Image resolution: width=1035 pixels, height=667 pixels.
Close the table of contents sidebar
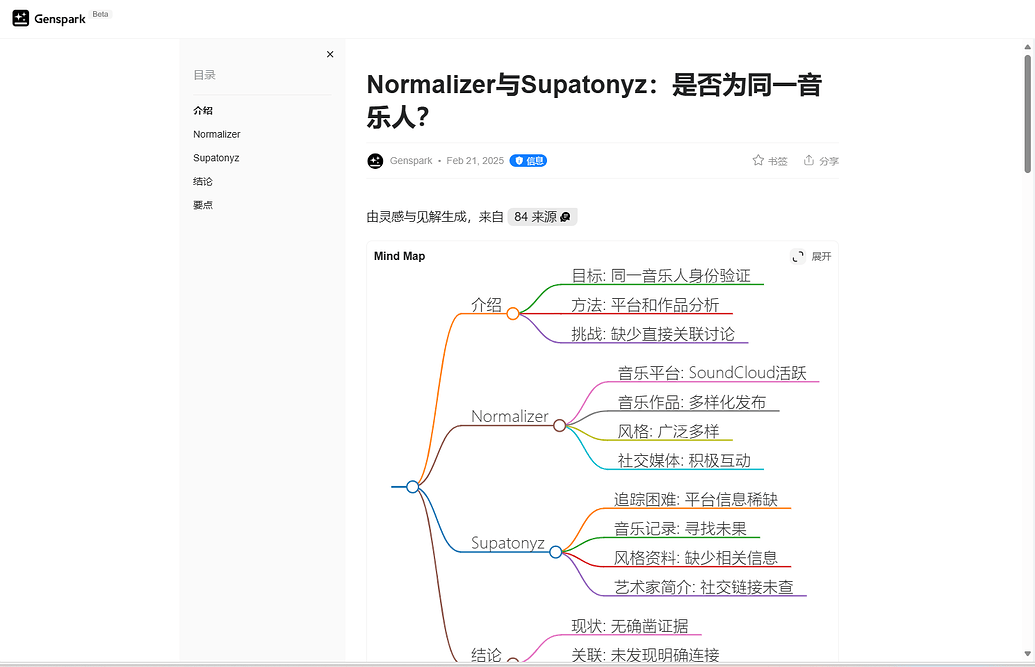click(330, 54)
